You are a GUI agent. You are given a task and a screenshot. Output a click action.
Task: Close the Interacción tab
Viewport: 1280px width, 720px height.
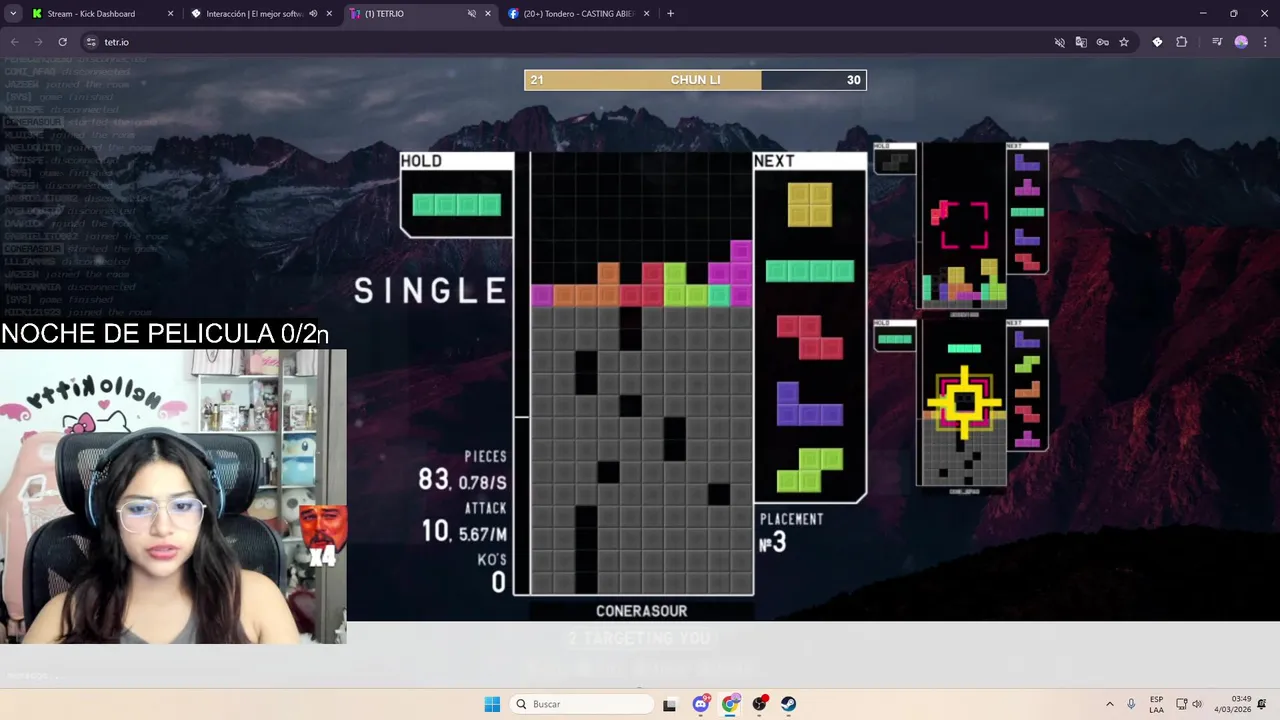329,14
